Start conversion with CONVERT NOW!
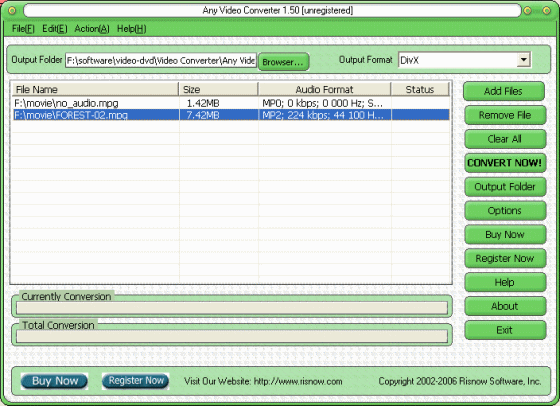This screenshot has height=406, width=560. 505,163
